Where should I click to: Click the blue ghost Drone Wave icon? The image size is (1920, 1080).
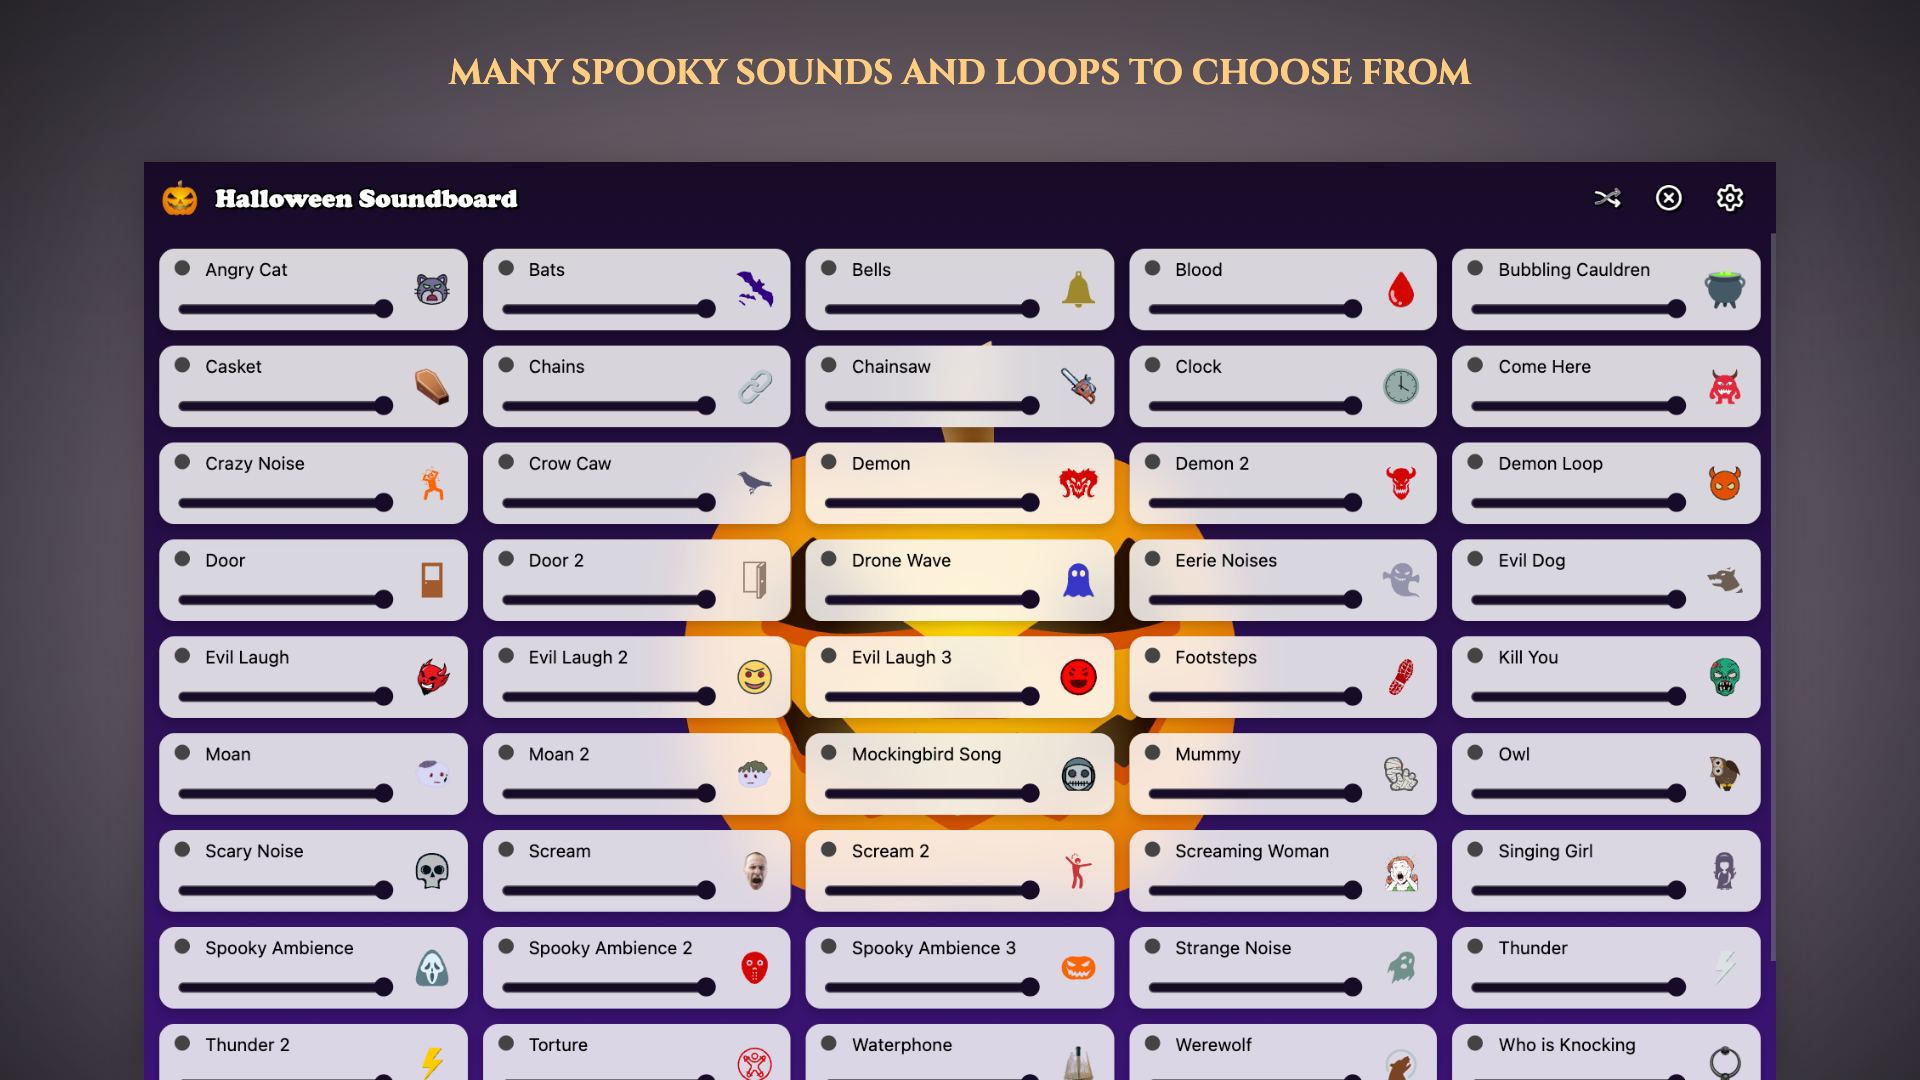pyautogui.click(x=1078, y=580)
